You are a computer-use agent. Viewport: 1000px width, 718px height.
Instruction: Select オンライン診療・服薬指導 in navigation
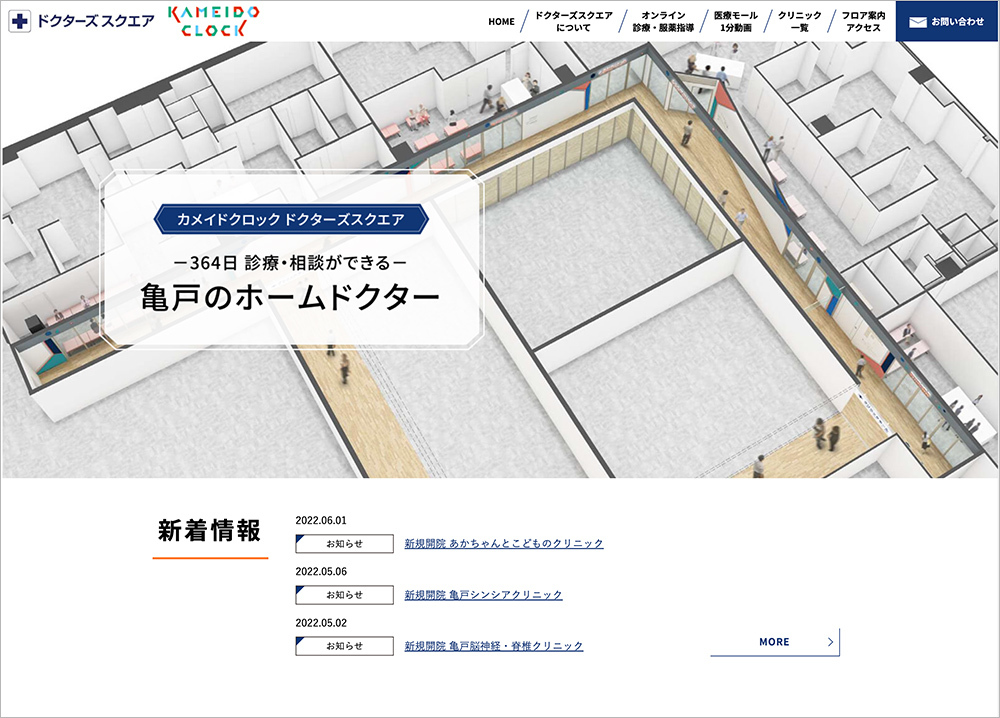tap(663, 21)
